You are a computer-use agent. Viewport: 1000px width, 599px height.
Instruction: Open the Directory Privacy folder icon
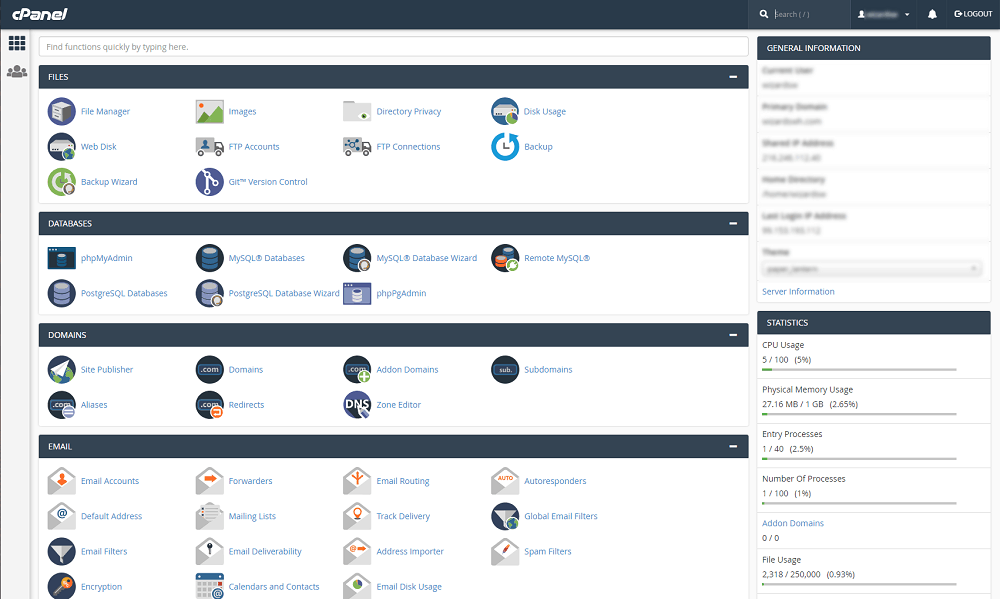tap(357, 112)
